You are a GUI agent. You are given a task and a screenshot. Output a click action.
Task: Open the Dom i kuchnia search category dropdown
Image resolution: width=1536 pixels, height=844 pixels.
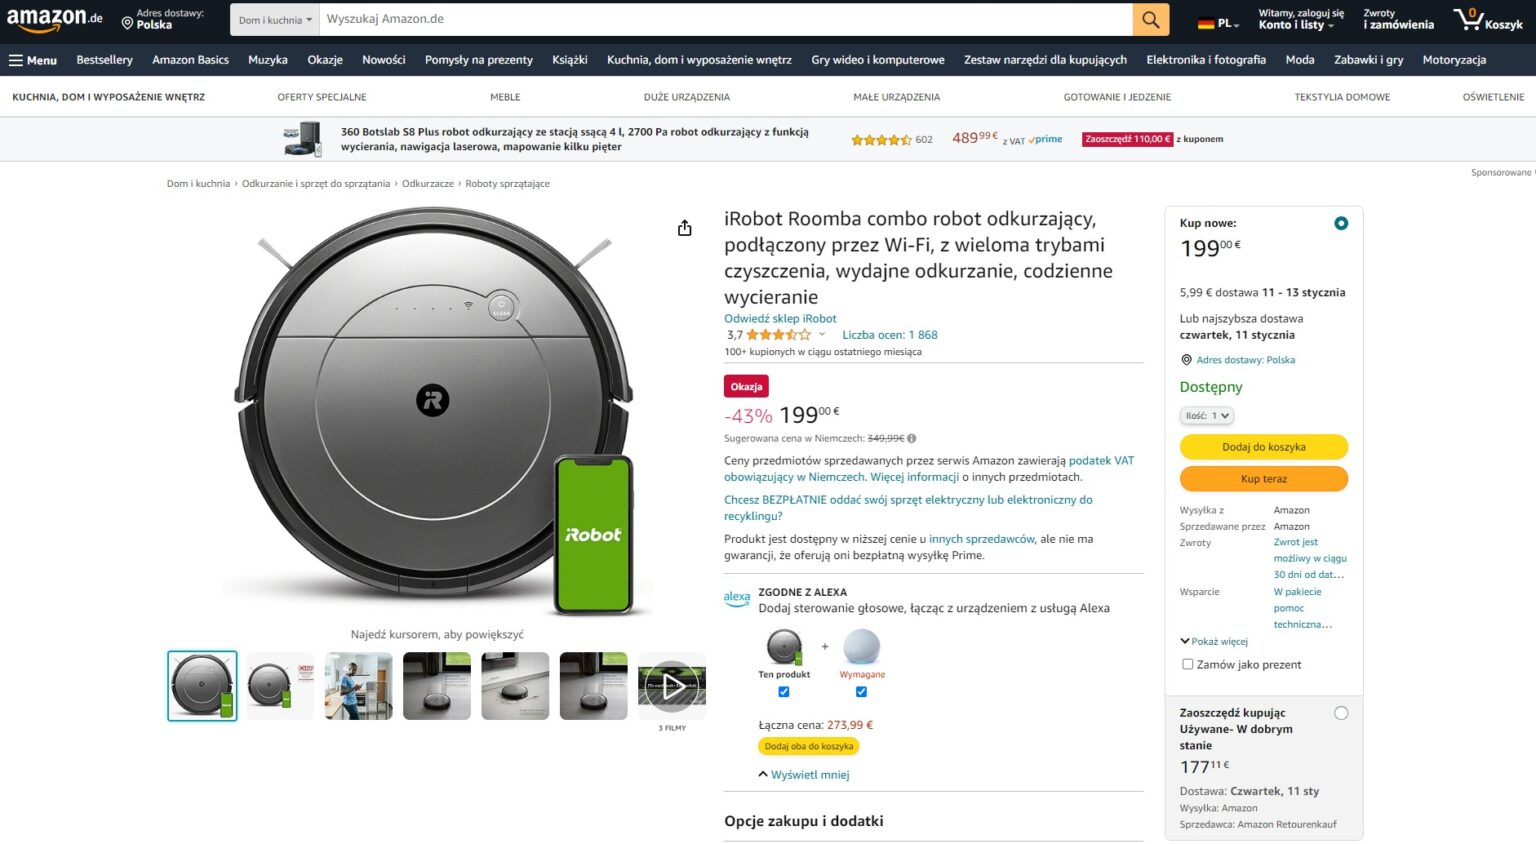point(273,19)
